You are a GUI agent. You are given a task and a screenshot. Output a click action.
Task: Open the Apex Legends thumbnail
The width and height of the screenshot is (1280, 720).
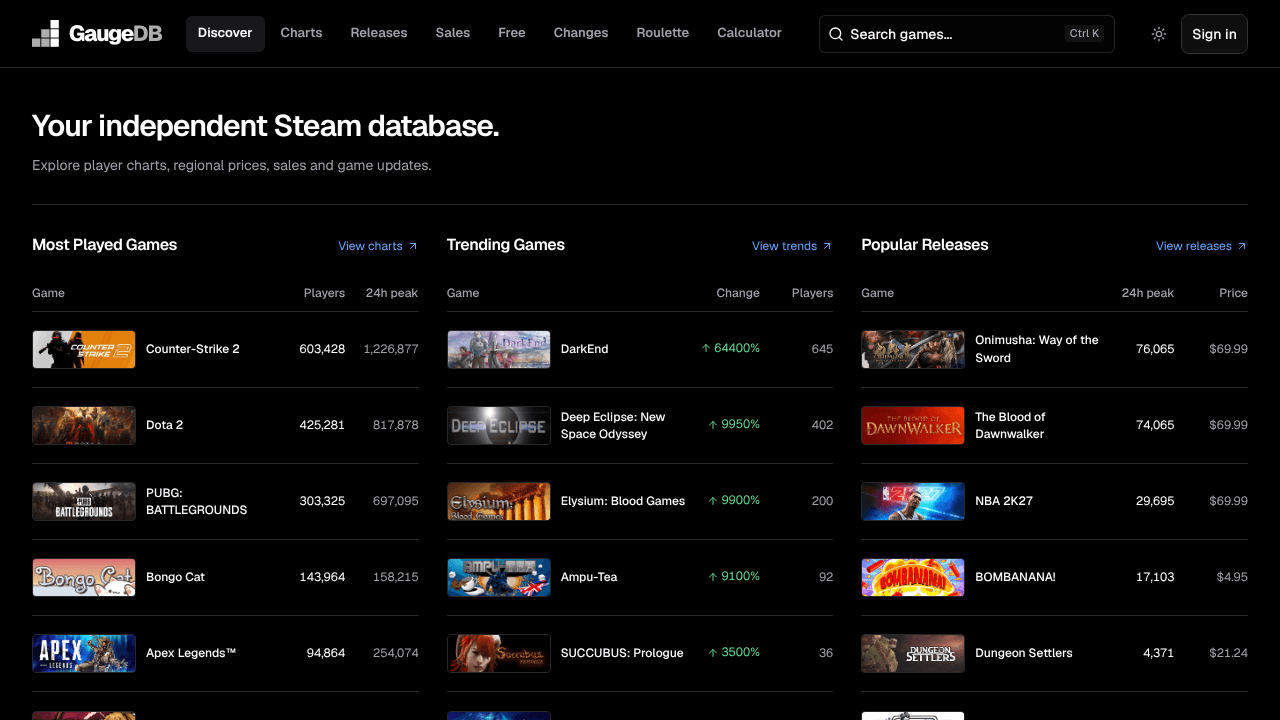point(84,653)
